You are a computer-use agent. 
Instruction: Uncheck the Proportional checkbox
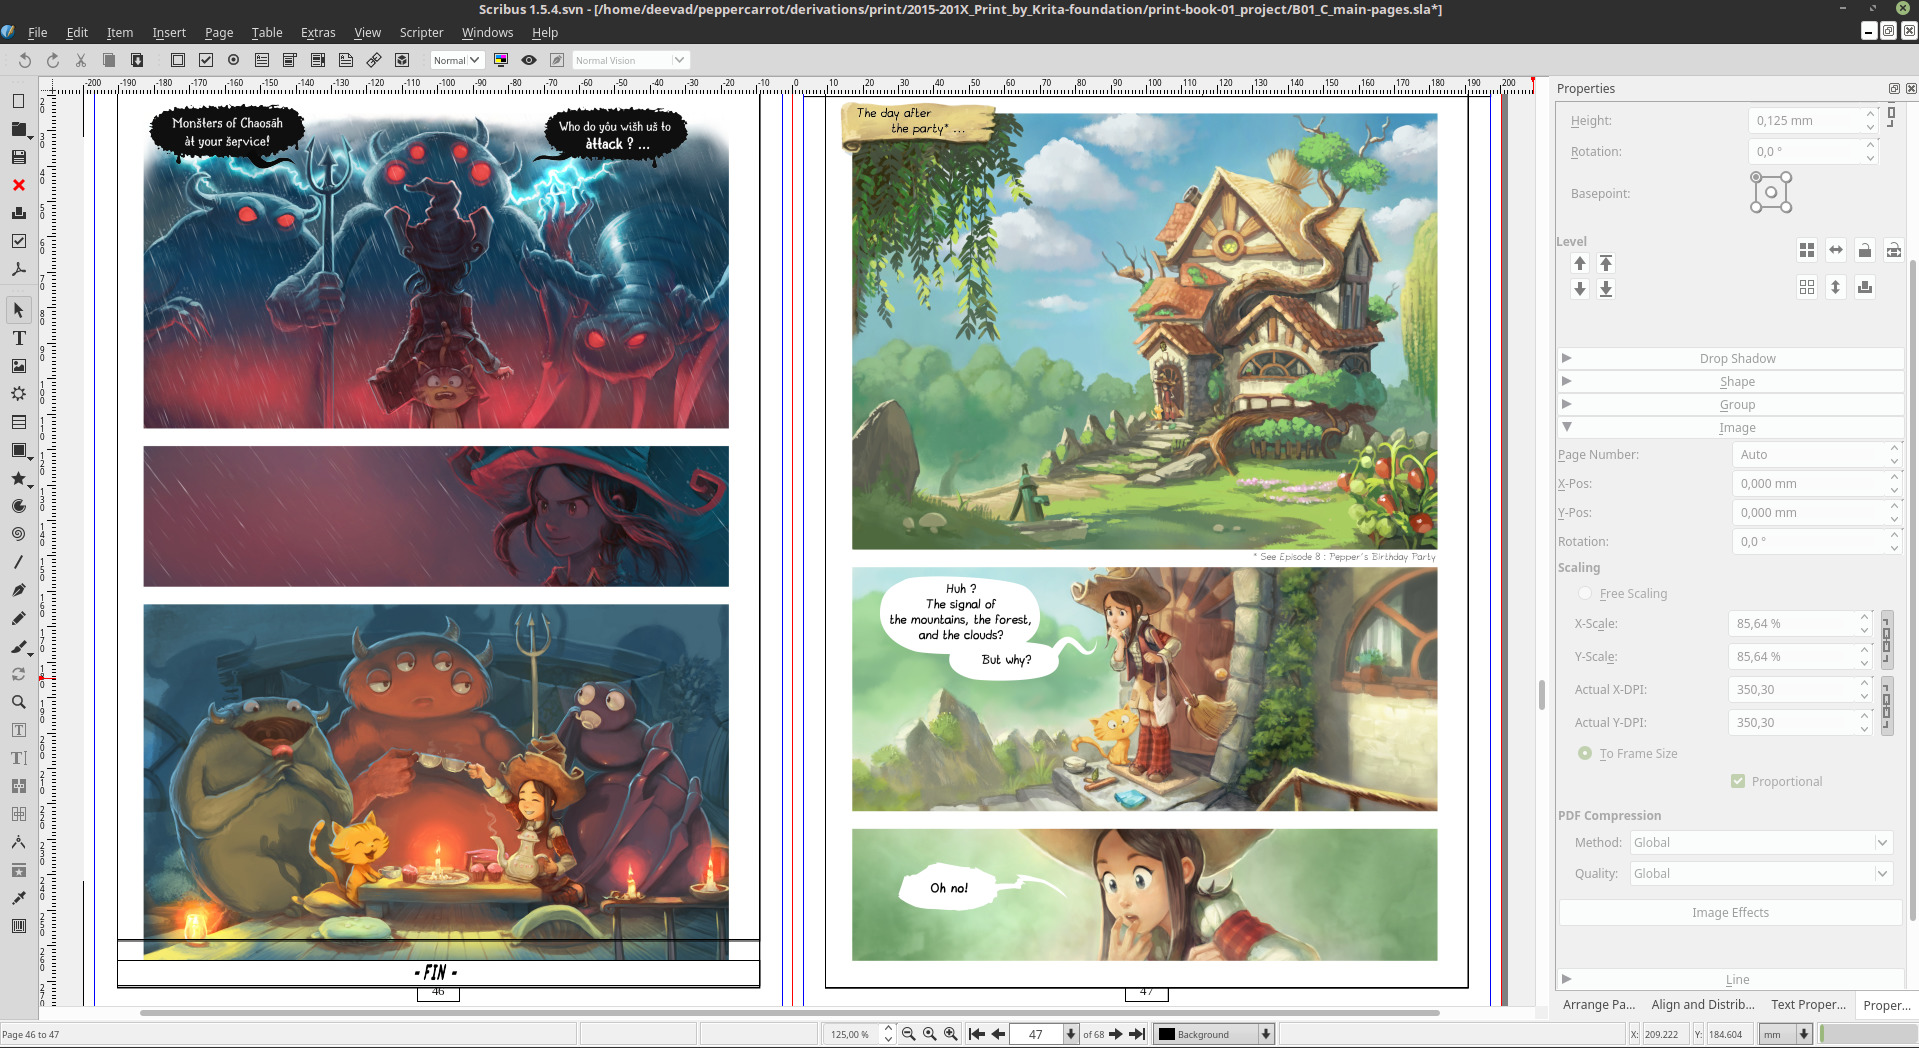pos(1738,781)
